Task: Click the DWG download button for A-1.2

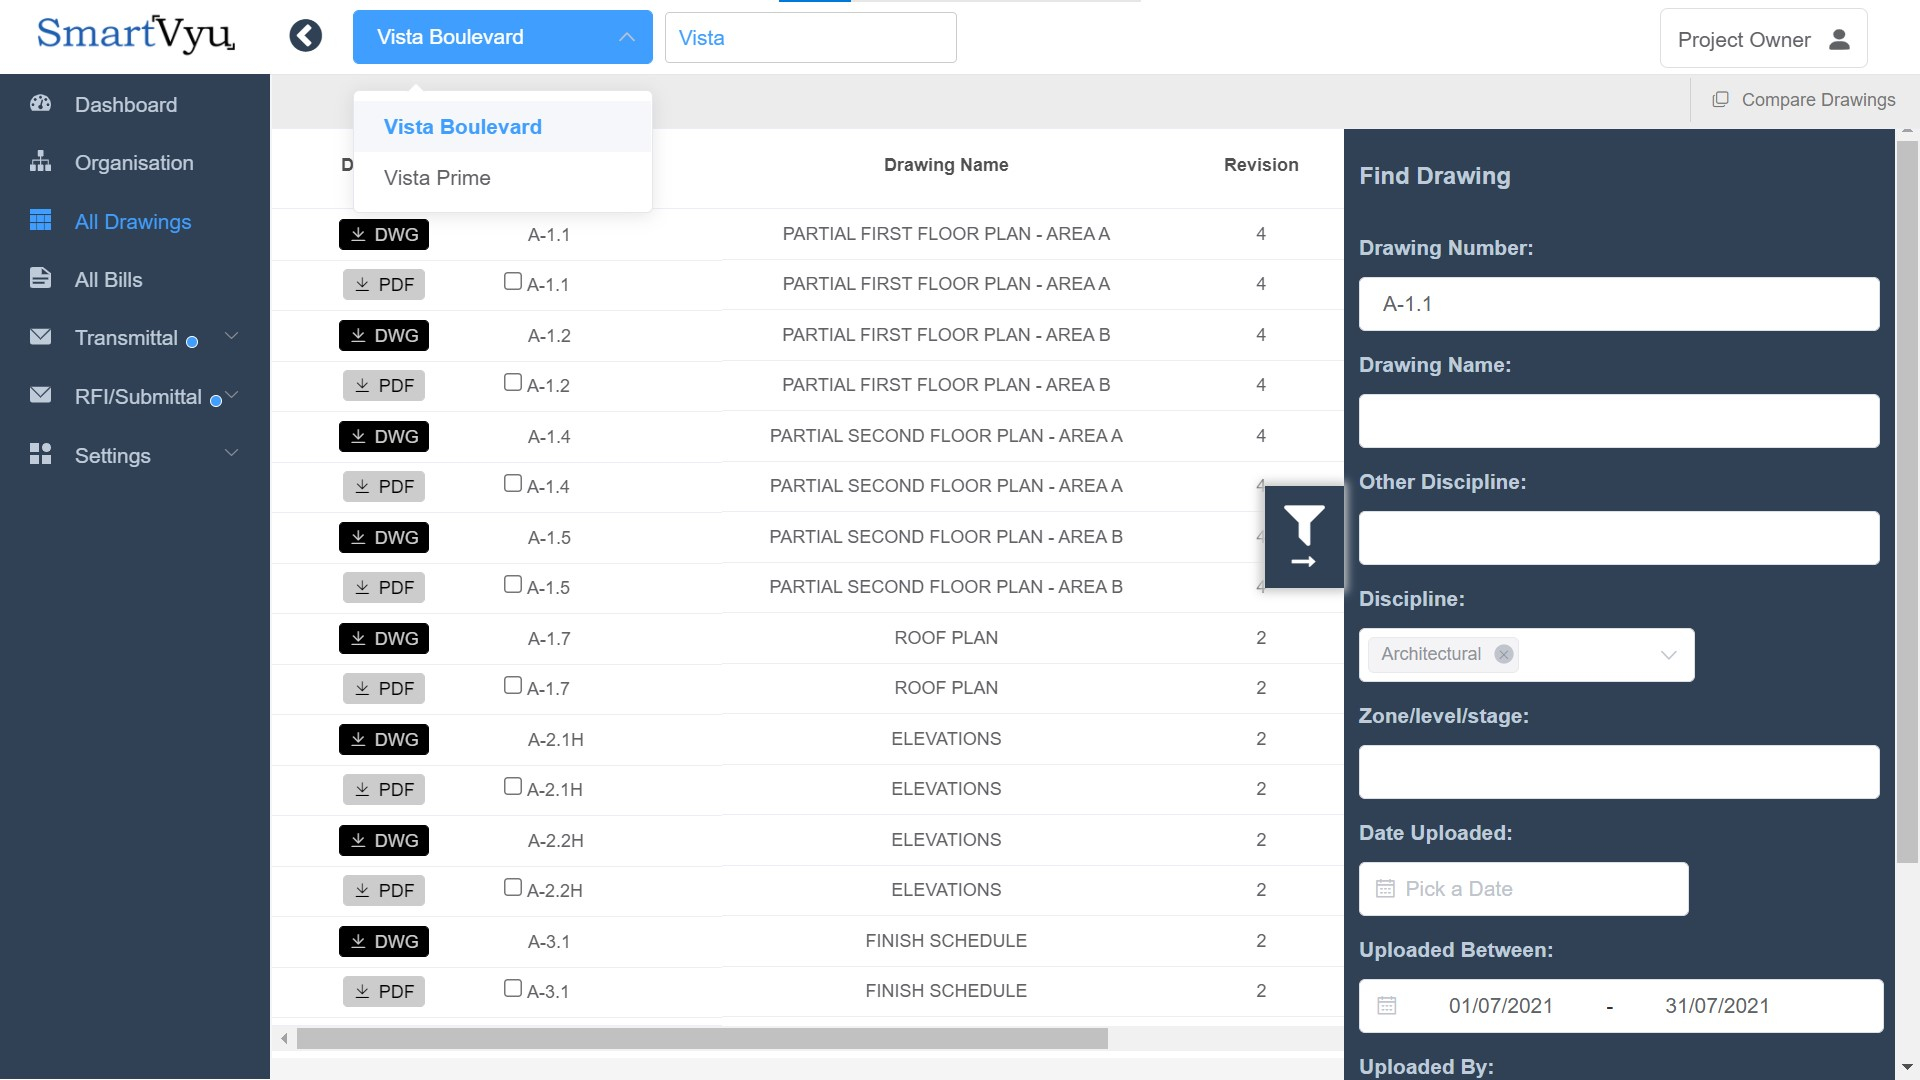Action: click(382, 334)
